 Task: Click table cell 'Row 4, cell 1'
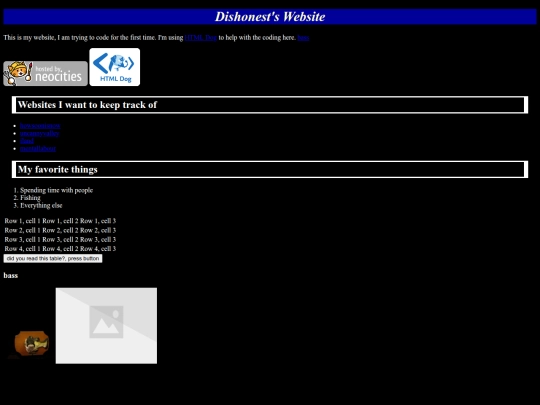tap(22, 249)
